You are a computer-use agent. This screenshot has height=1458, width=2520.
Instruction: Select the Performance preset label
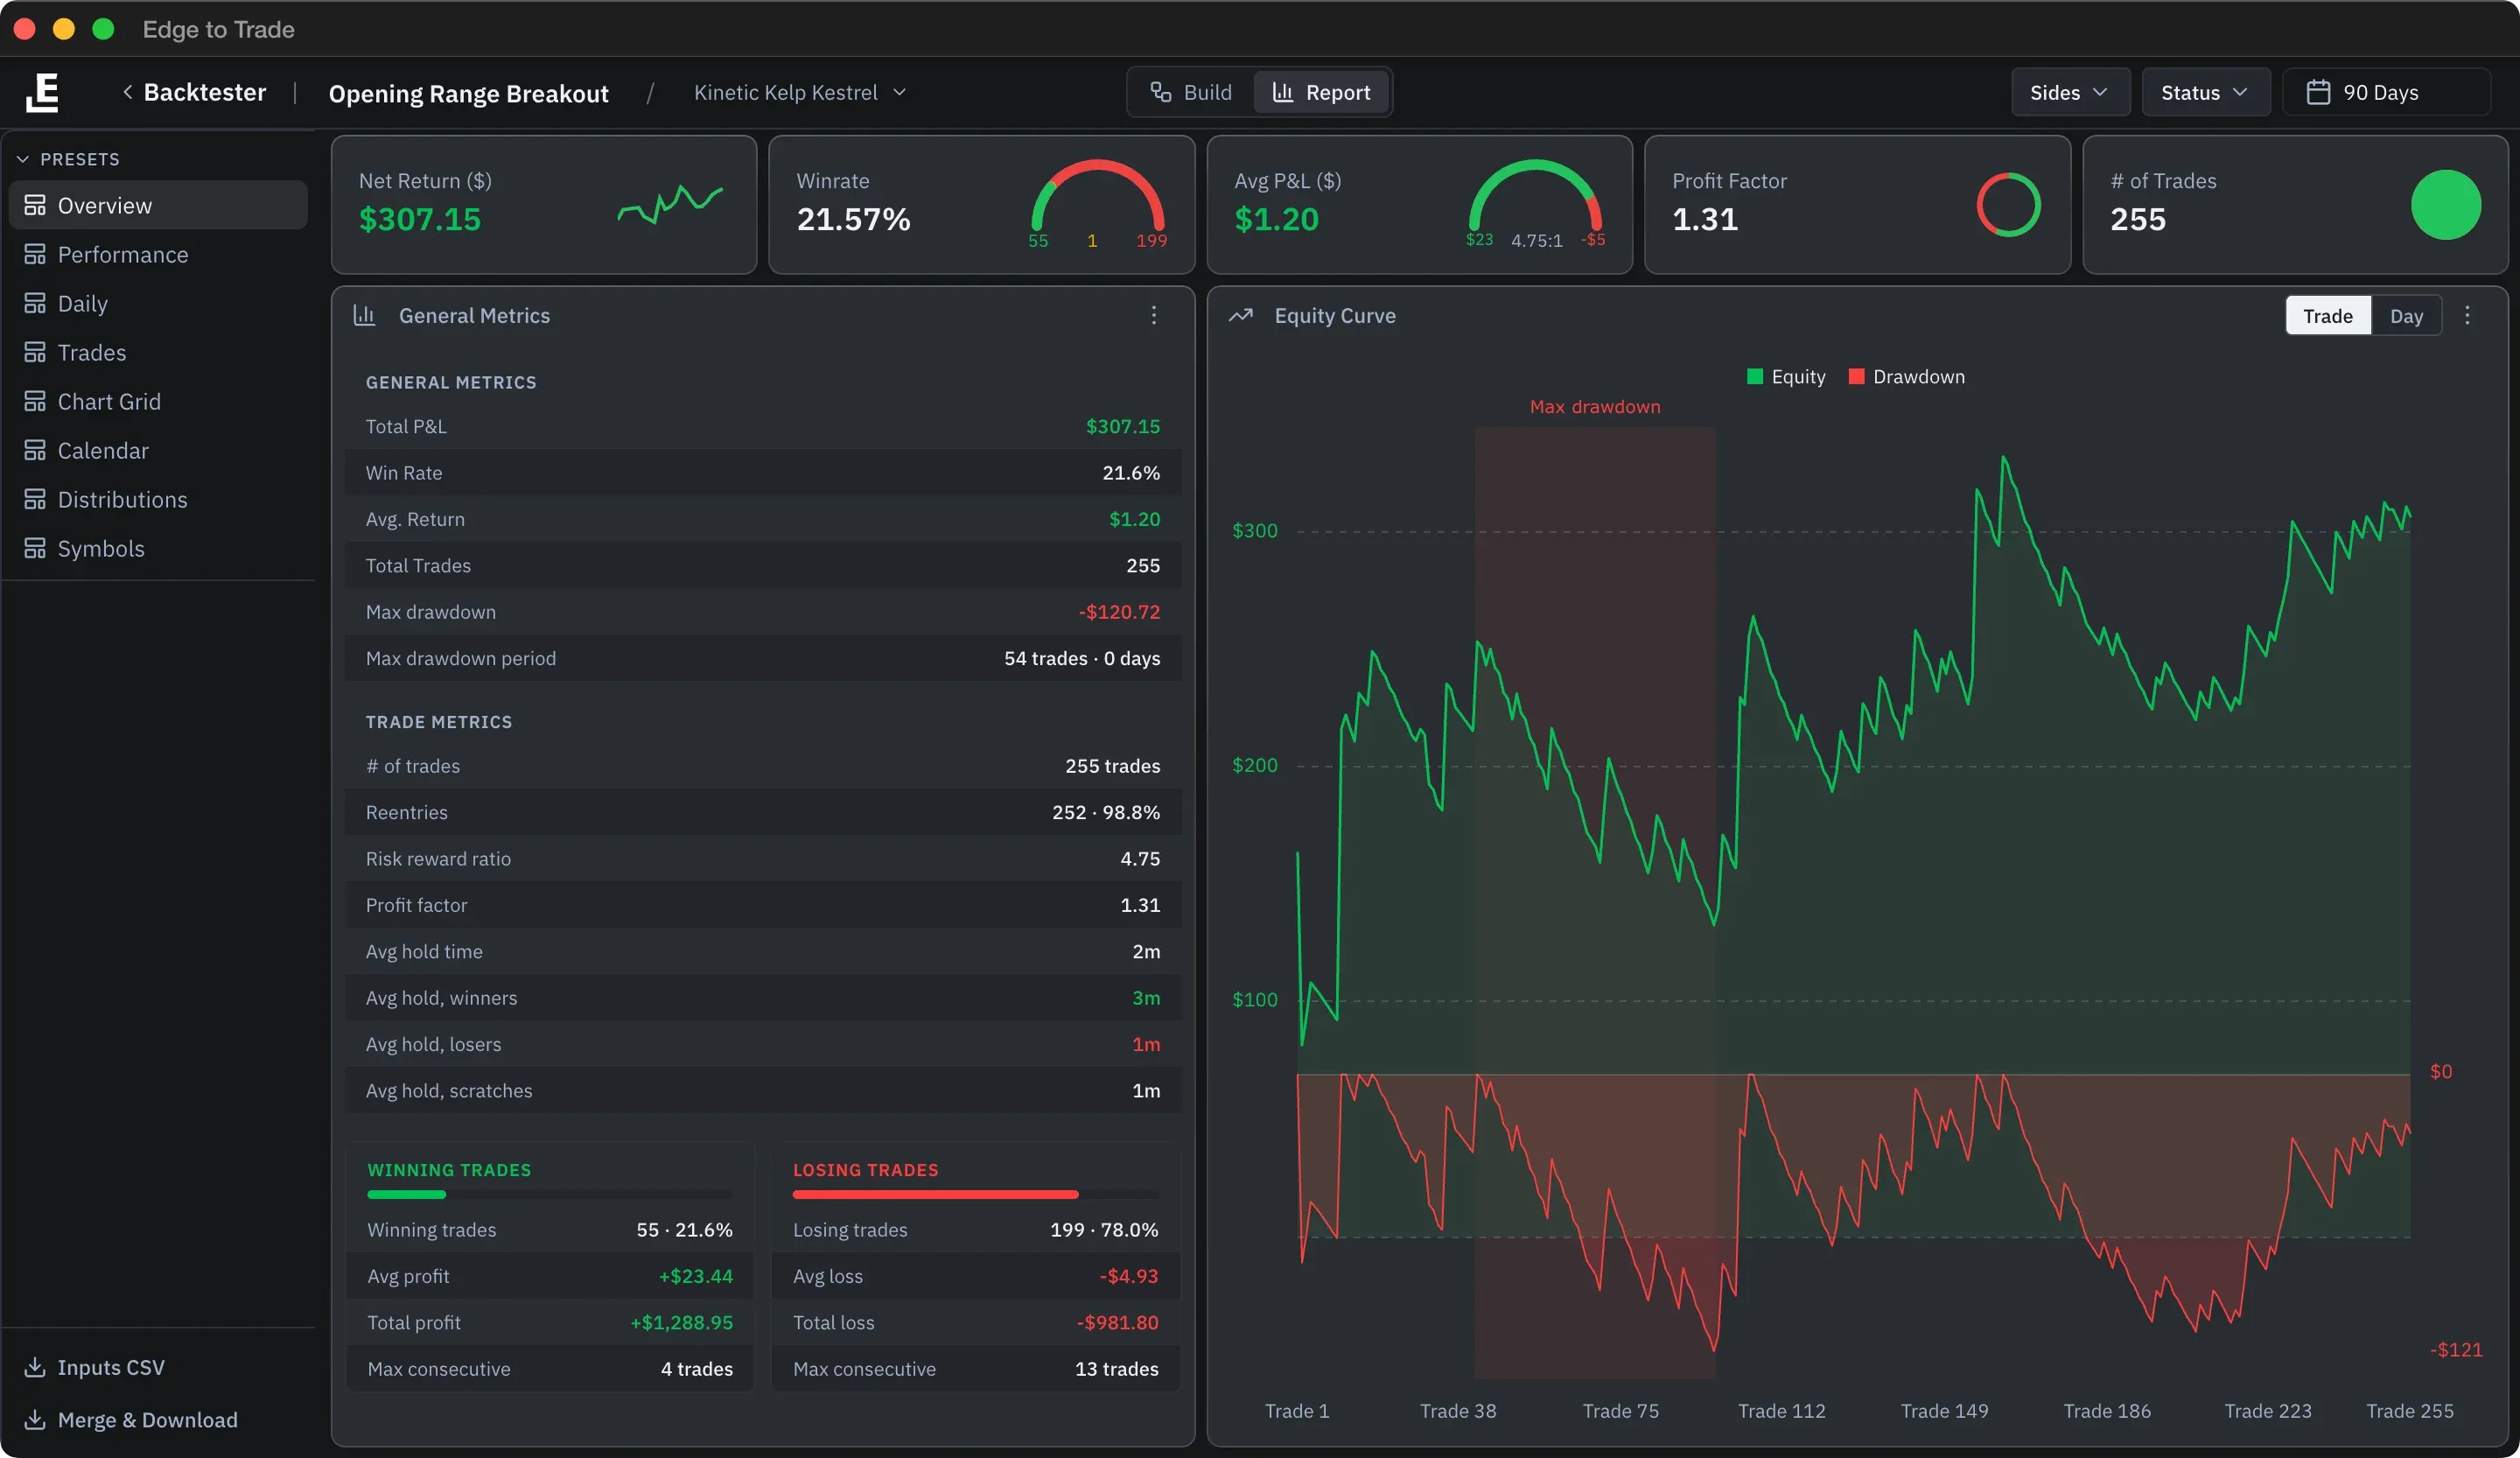(123, 254)
